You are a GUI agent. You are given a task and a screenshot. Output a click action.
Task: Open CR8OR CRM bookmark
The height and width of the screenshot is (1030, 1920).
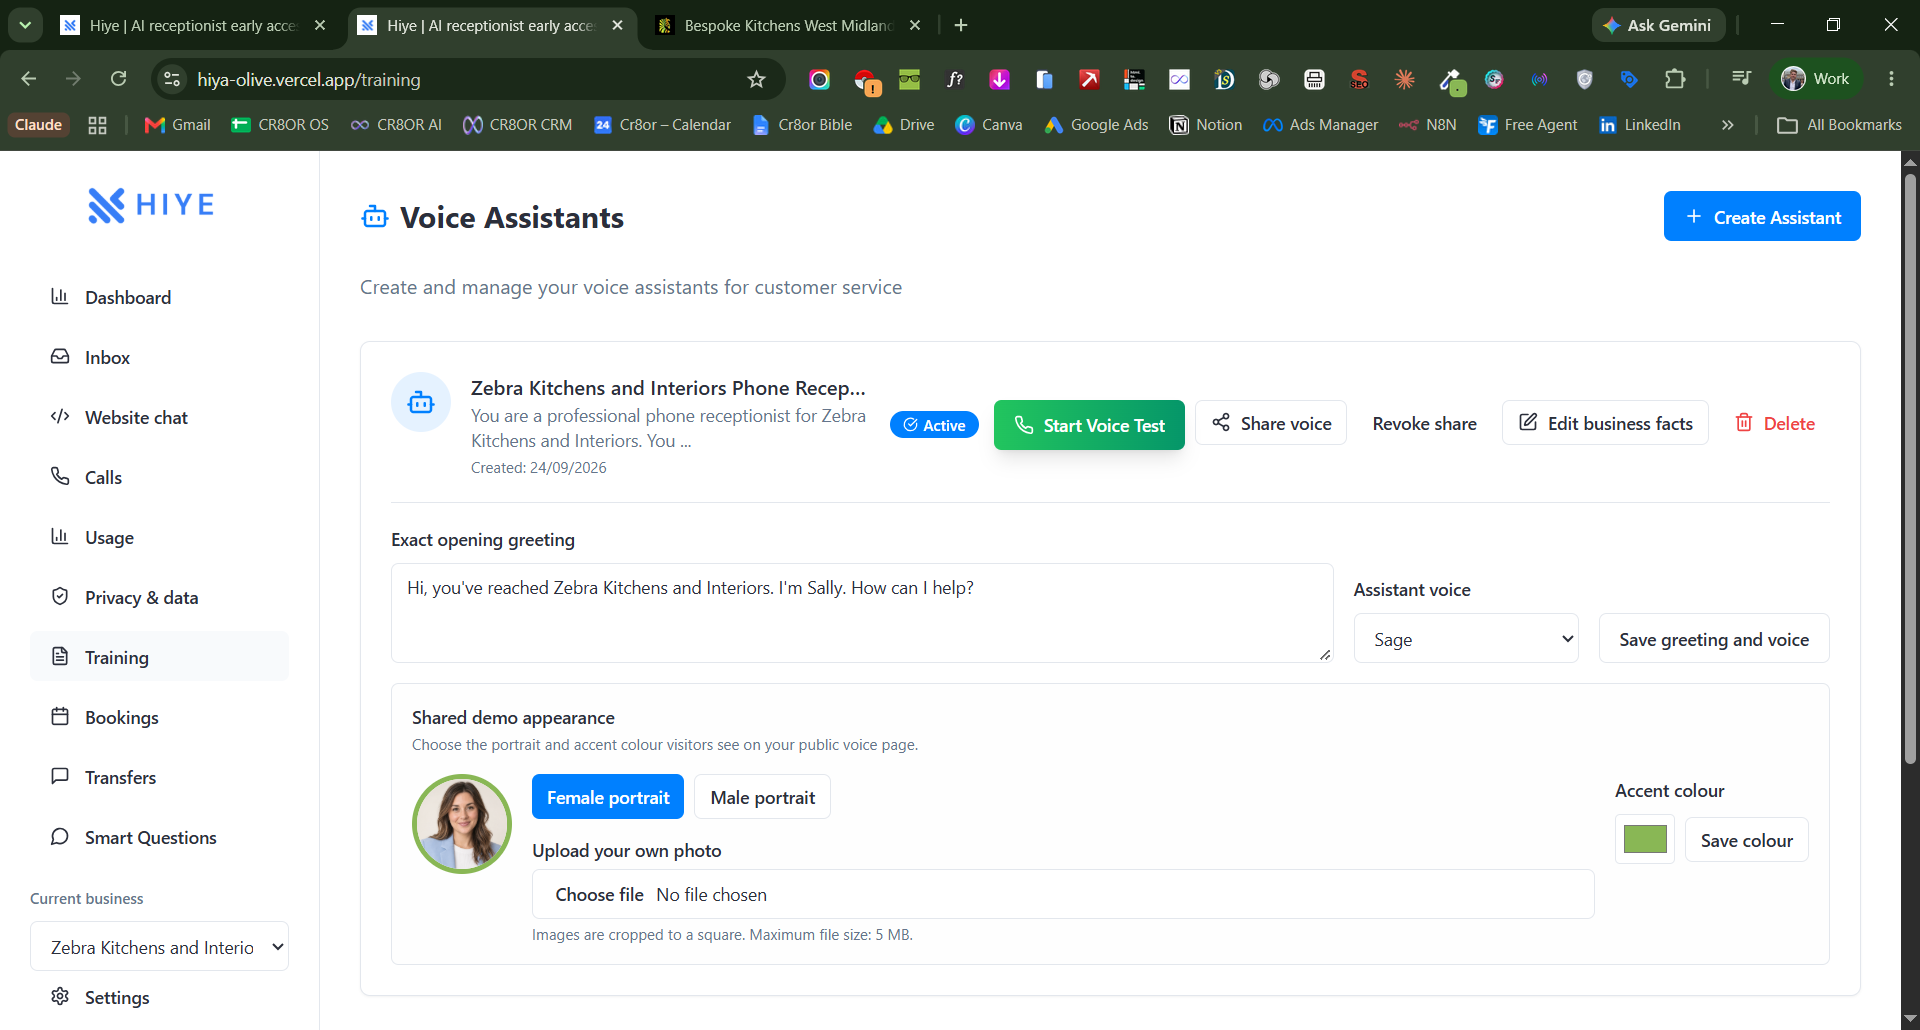click(517, 125)
